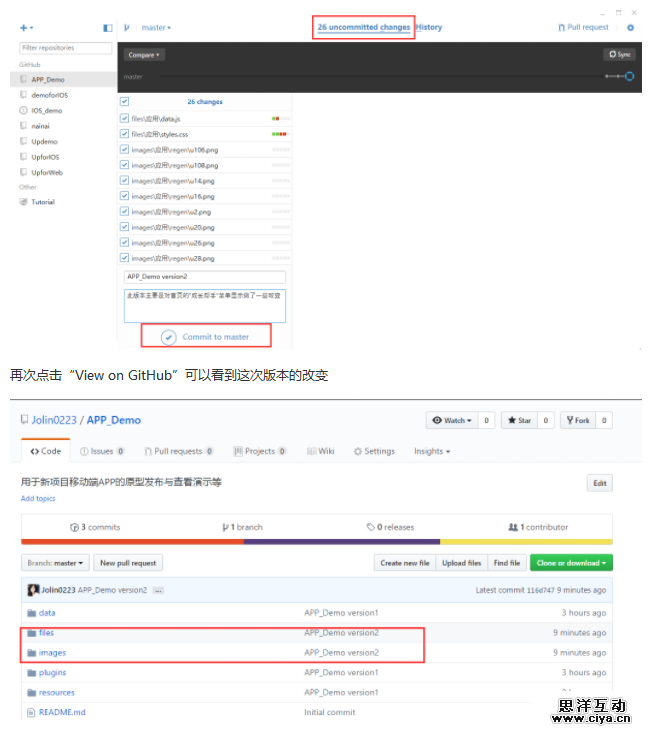Open the Branch: master dropdown

tap(55, 563)
